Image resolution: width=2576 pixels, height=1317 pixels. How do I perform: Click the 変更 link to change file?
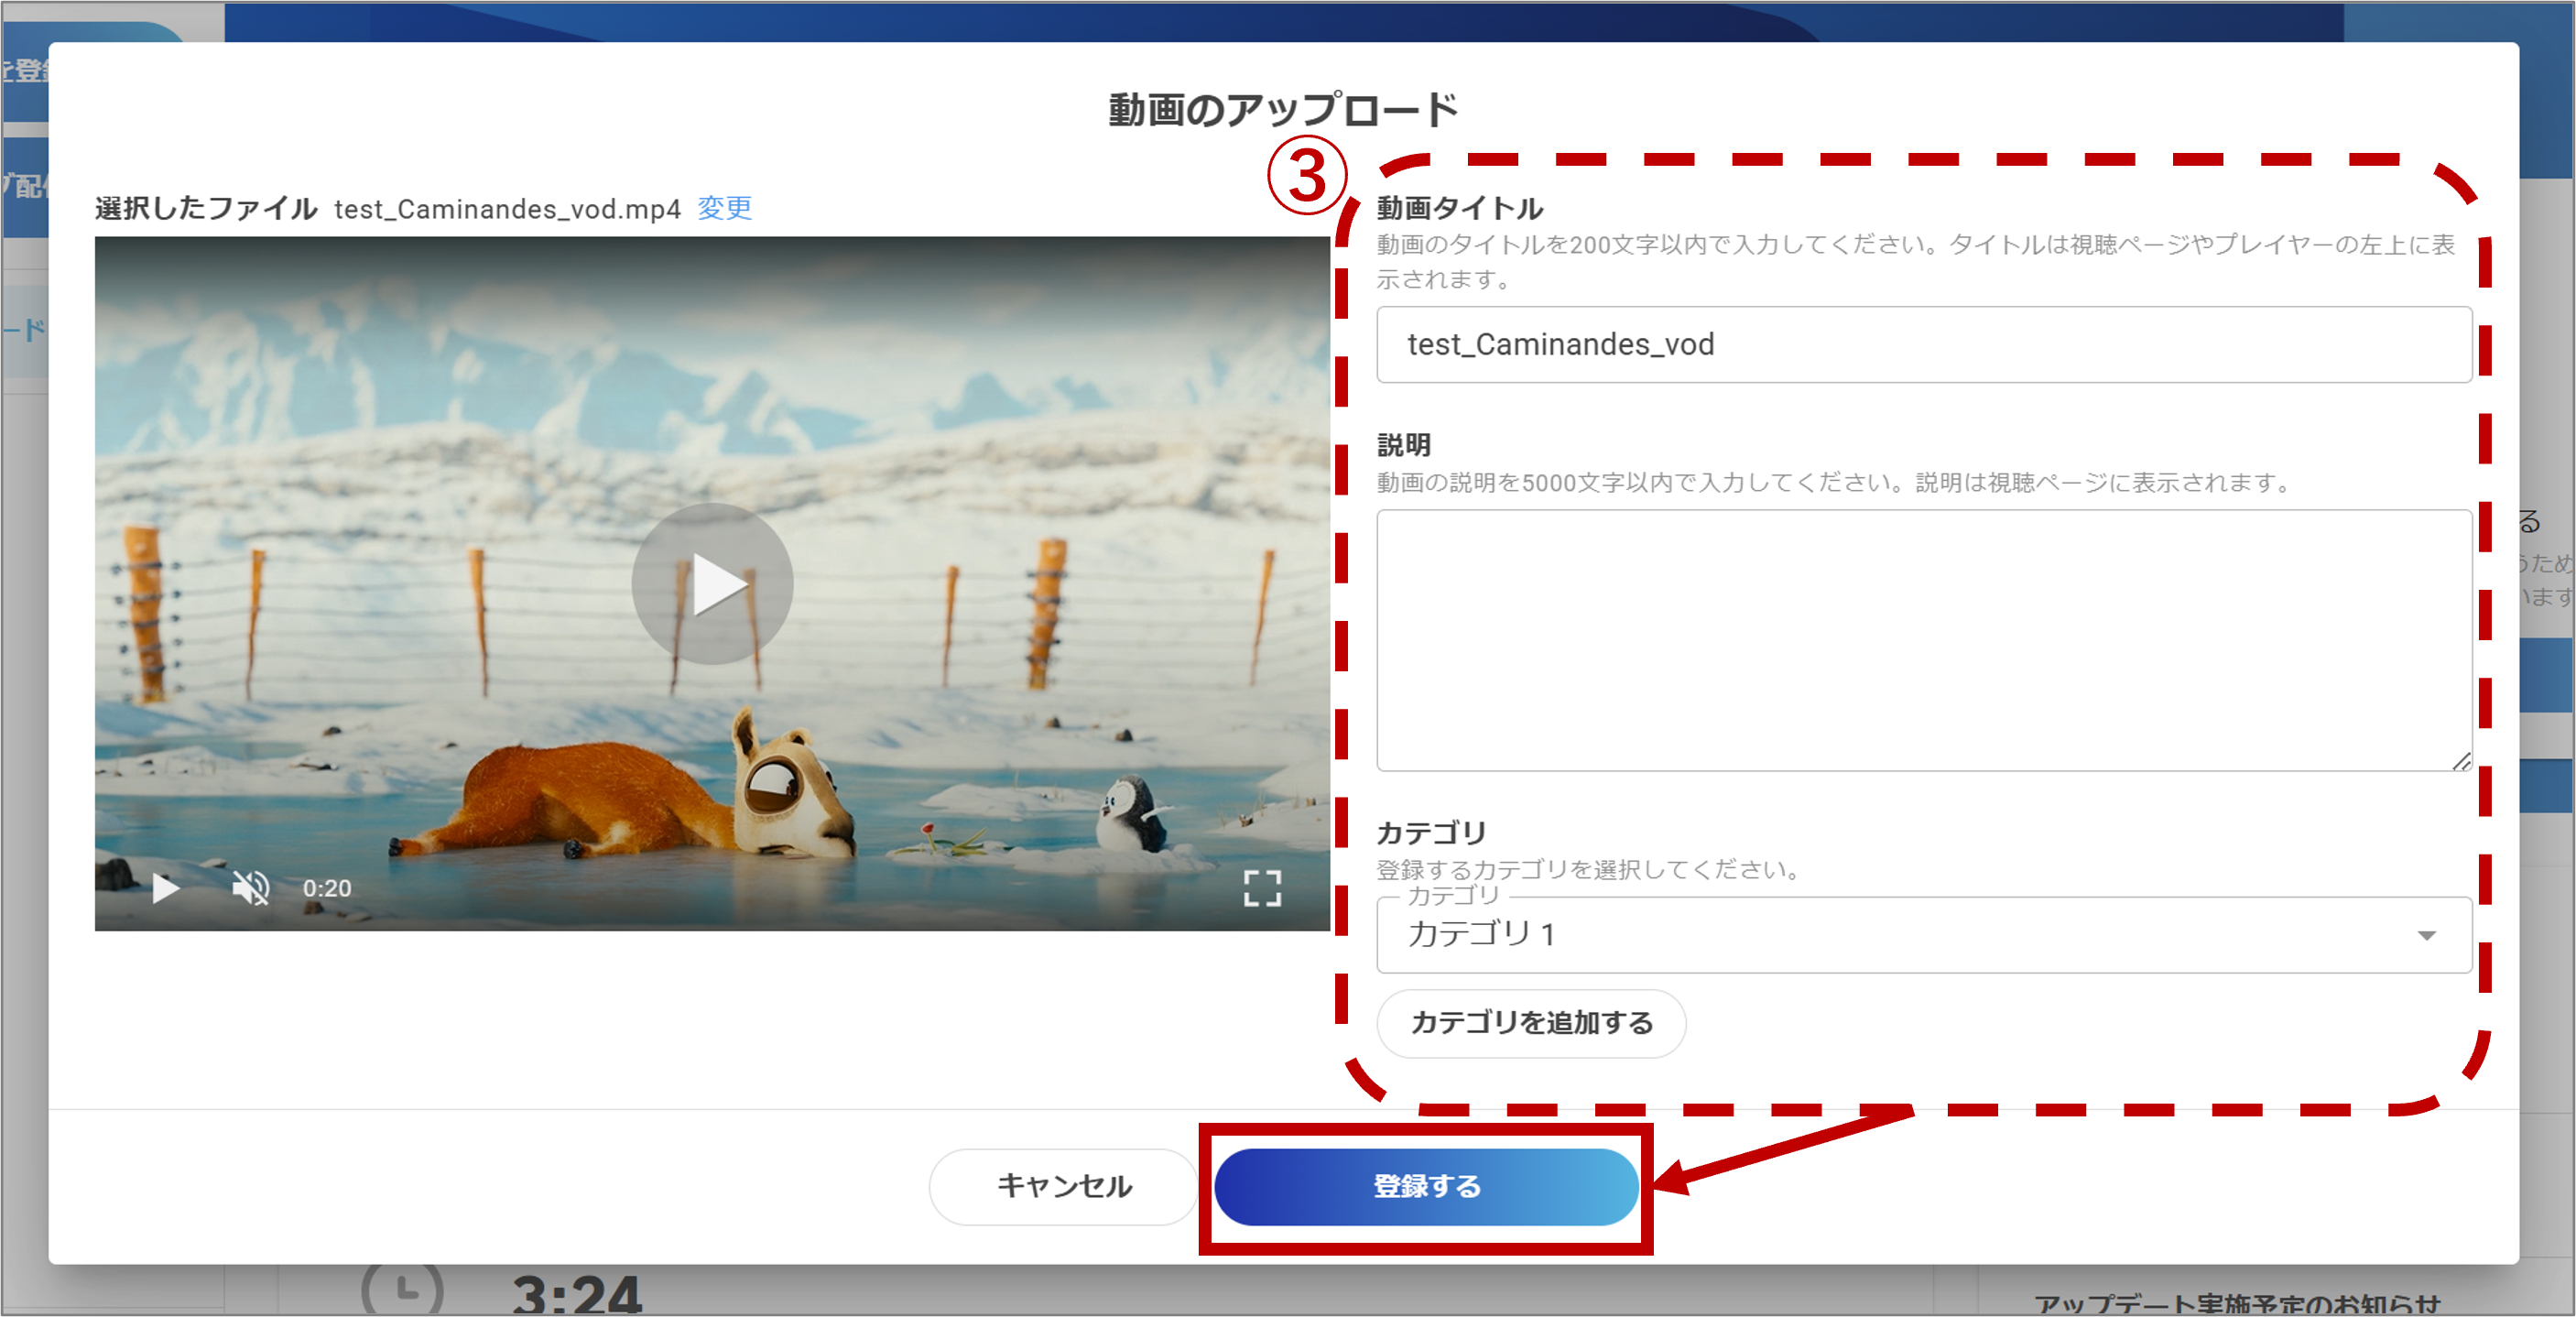point(725,208)
